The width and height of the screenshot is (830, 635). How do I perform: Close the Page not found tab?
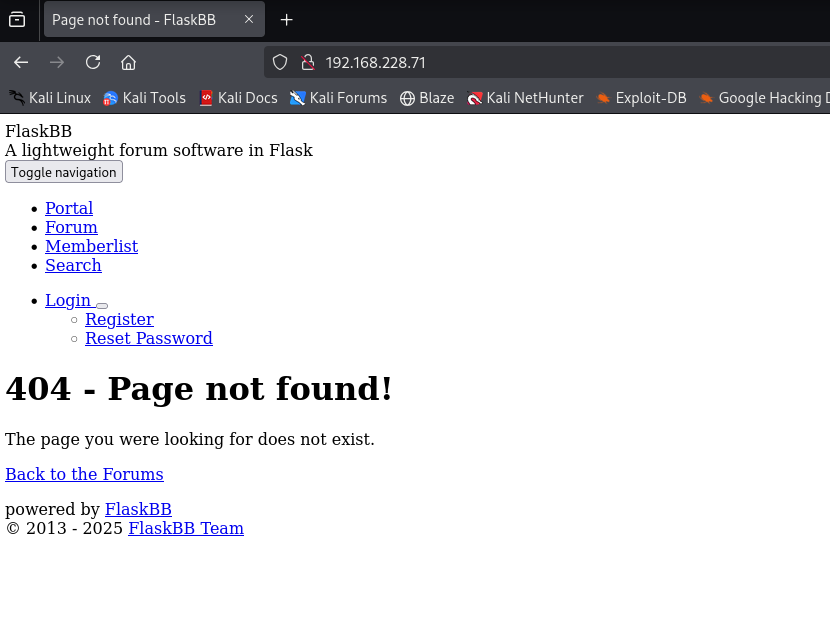coord(247,20)
